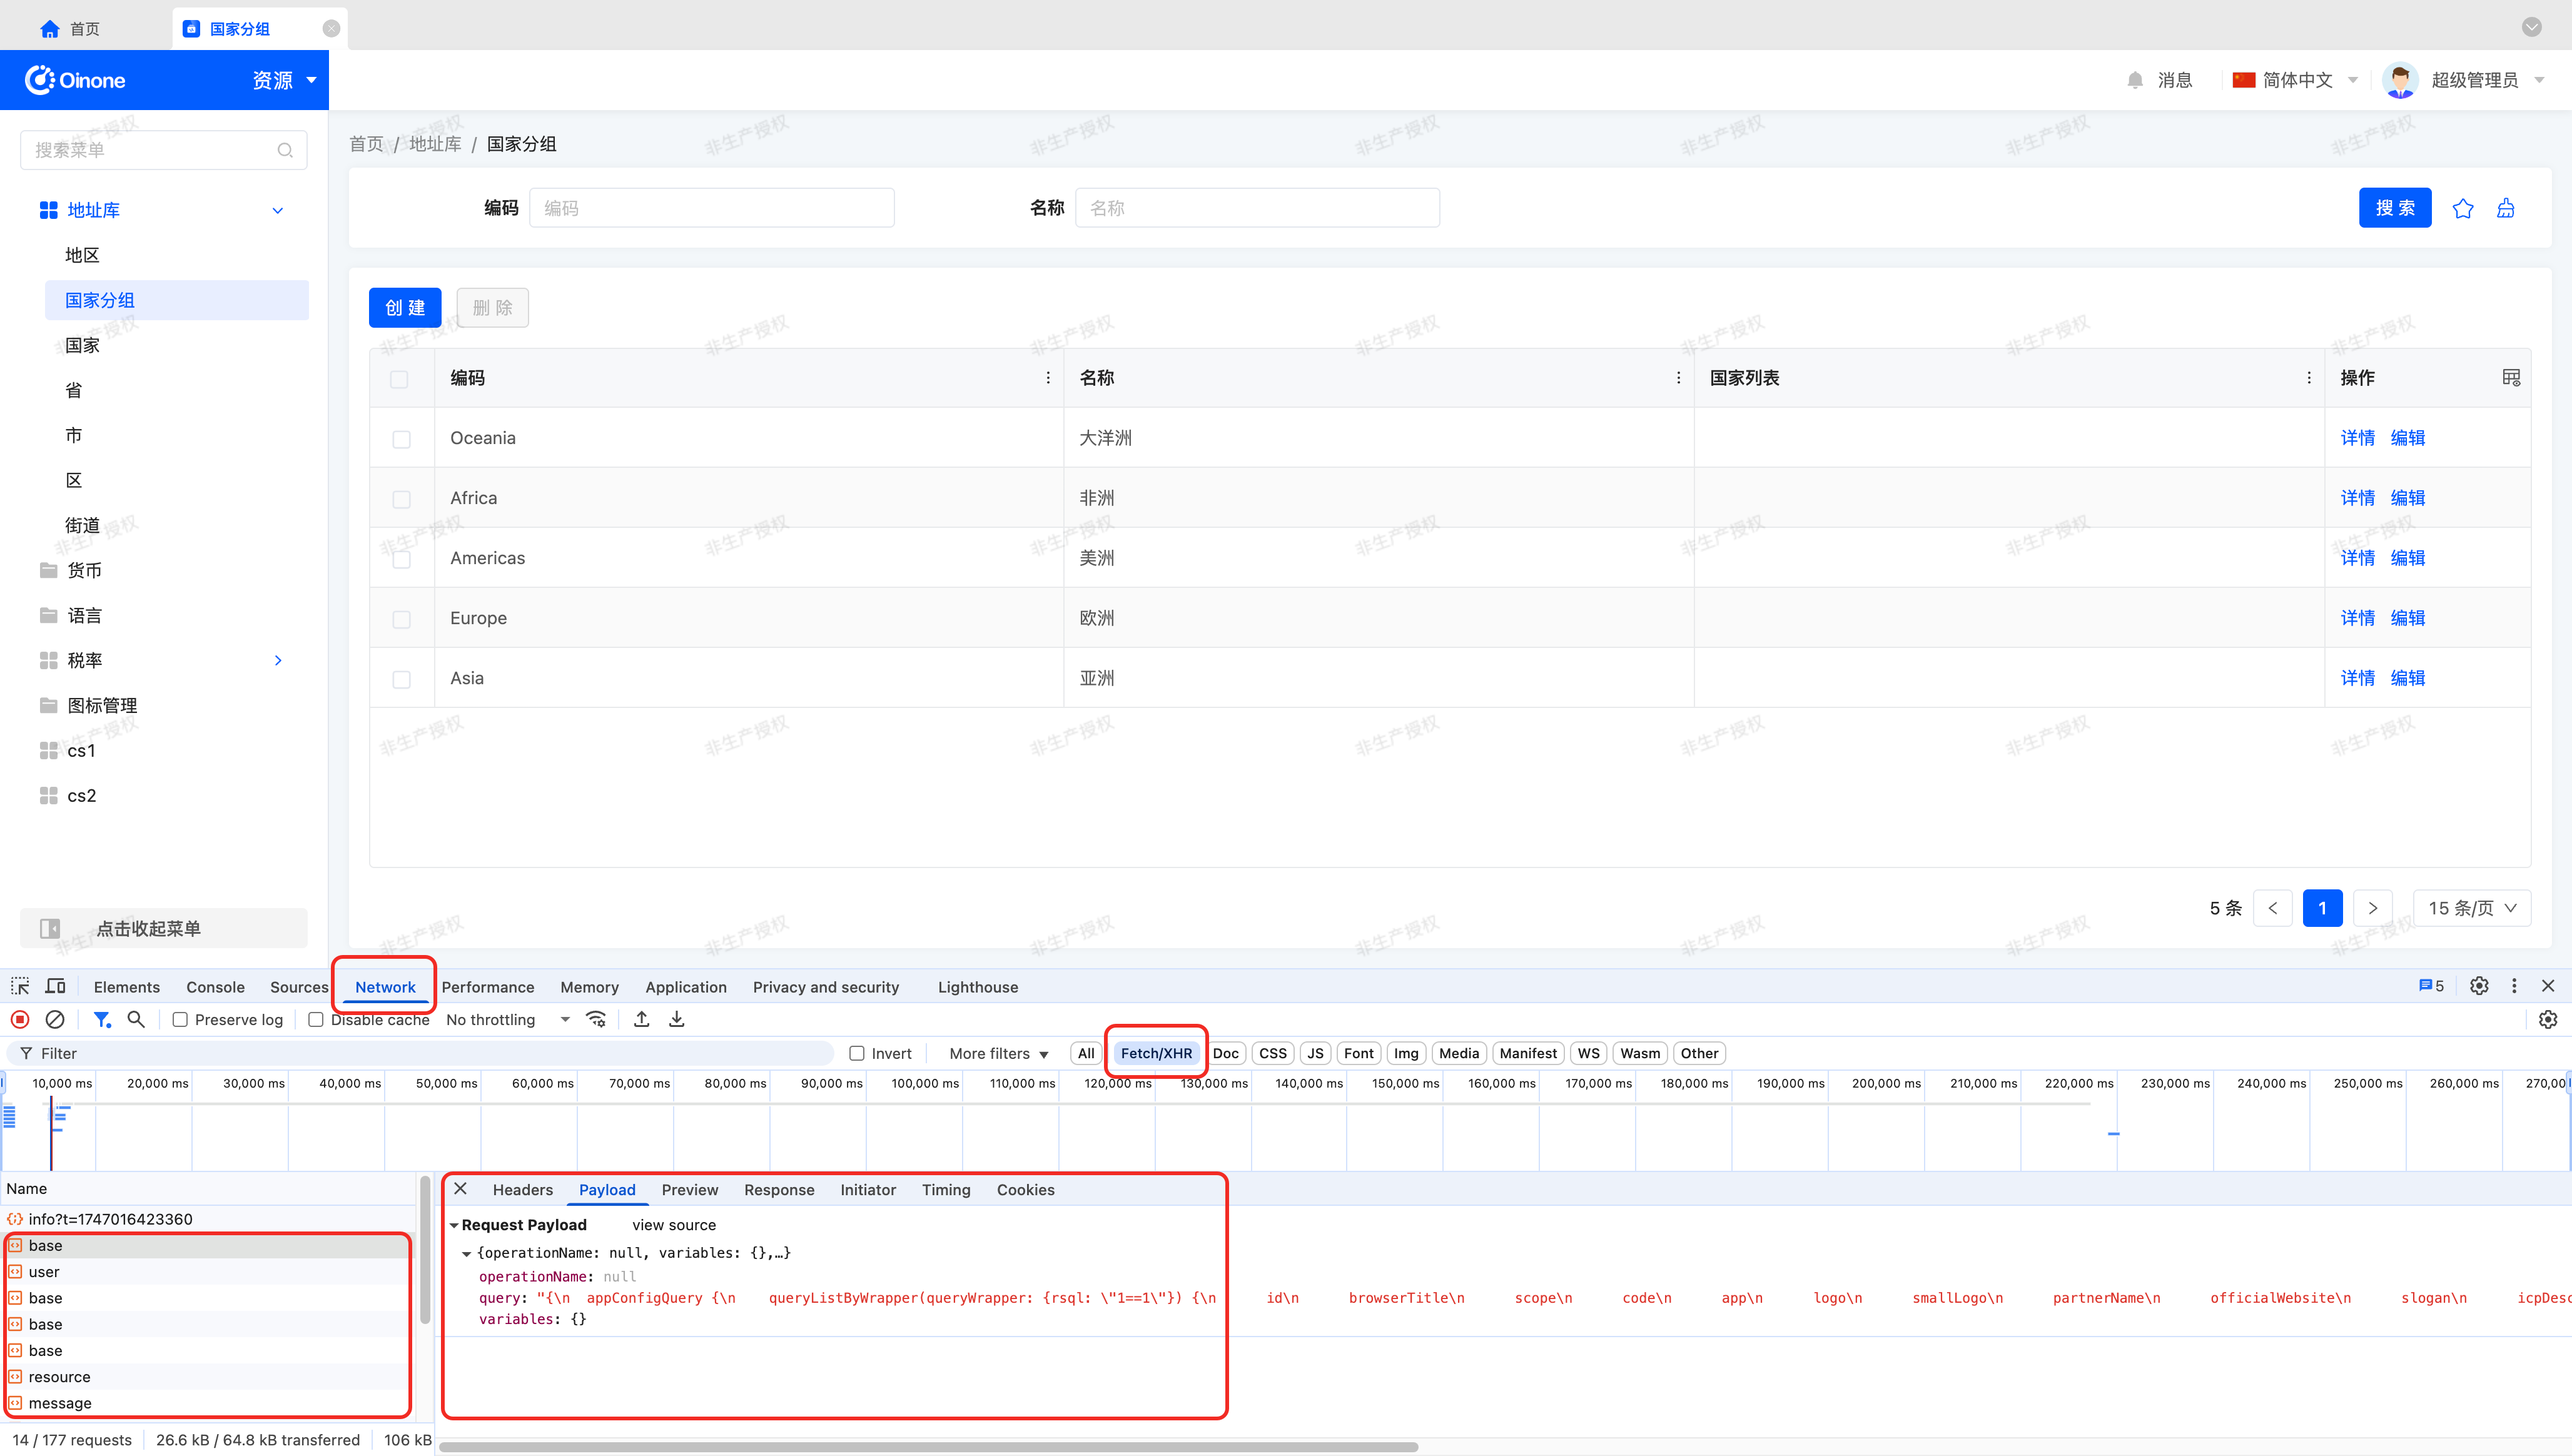Click the star favorite icon beside search

click(2463, 208)
